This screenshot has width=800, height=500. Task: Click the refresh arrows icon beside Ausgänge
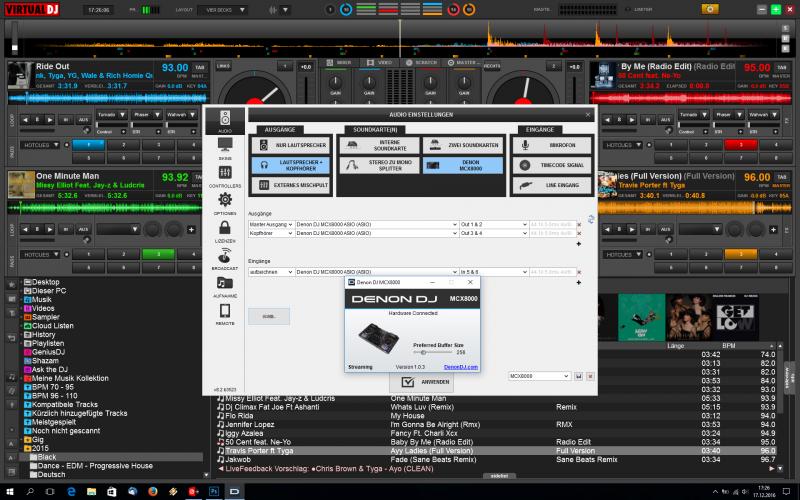click(591, 219)
